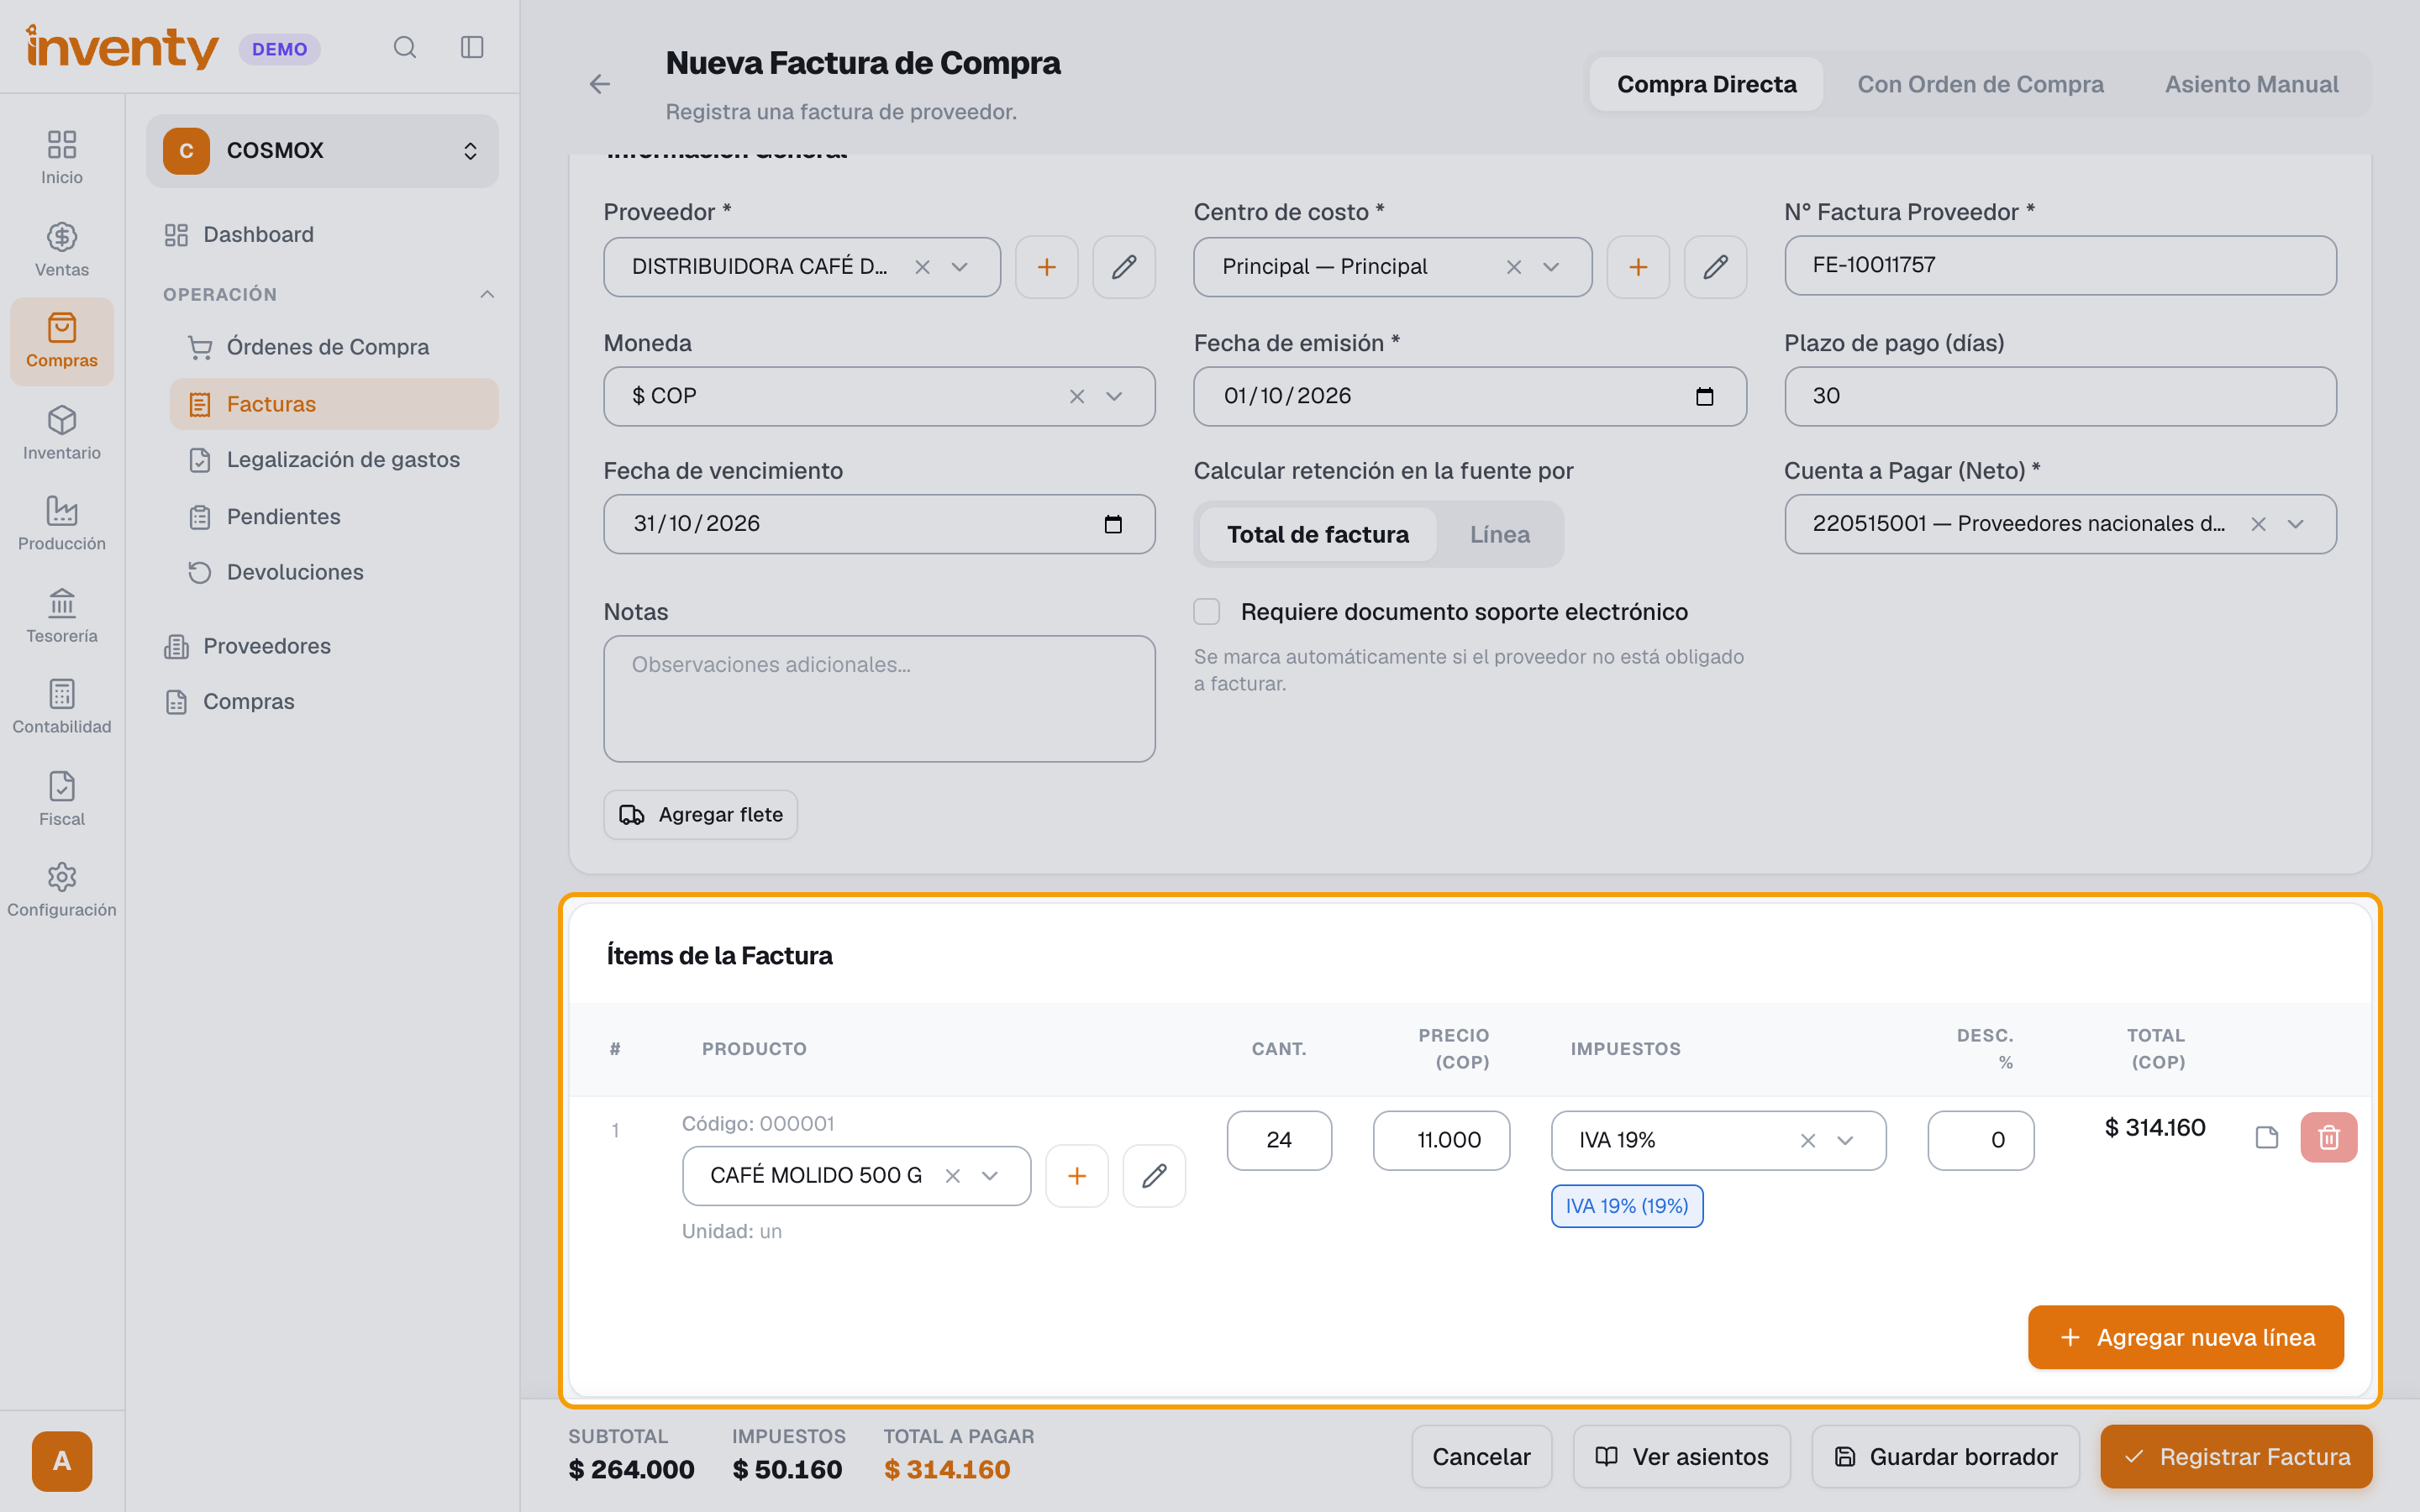The width and height of the screenshot is (2420, 1512).
Task: Expand the Proveedor dropdown
Action: point(959,267)
